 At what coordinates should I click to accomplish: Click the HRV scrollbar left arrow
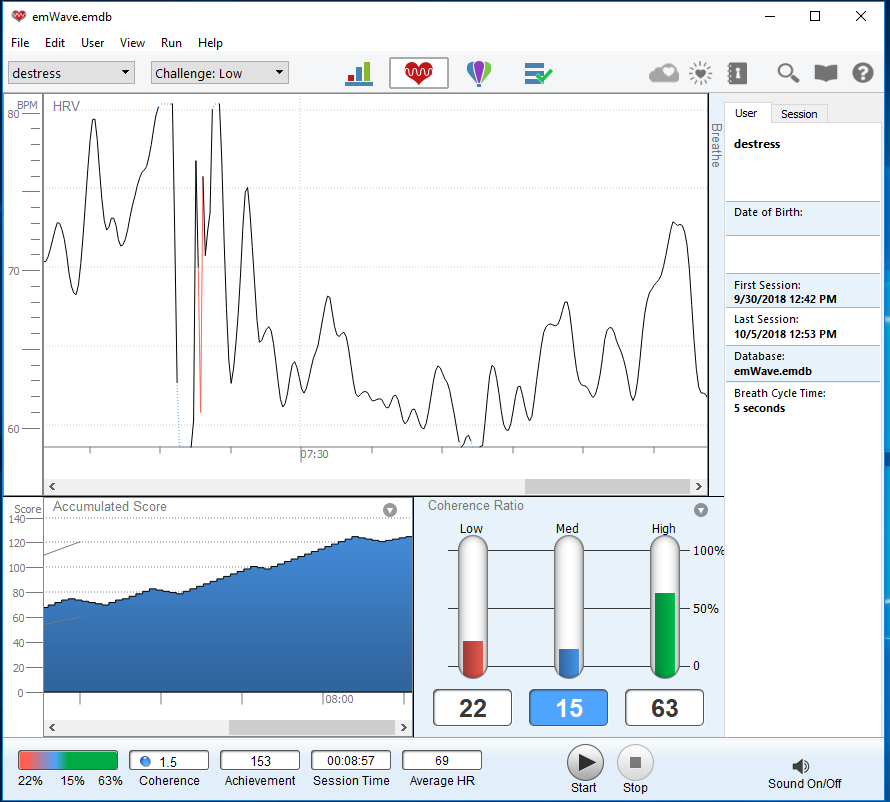point(52,486)
